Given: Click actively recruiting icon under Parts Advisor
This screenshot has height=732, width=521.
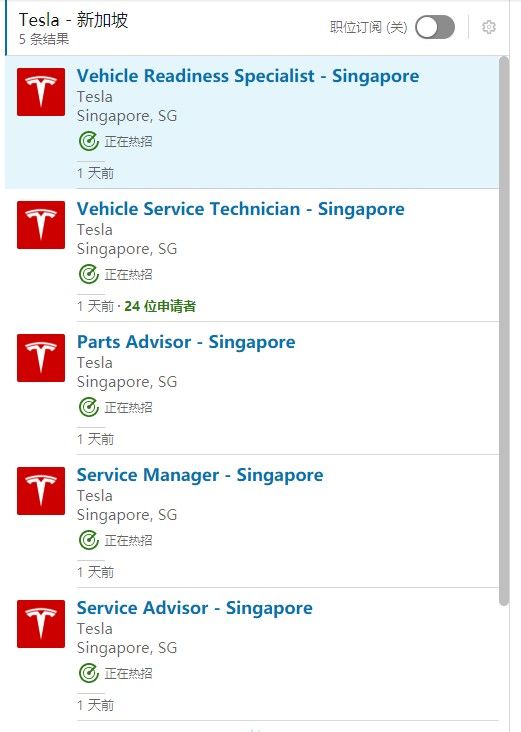Looking at the screenshot, I should point(89,407).
